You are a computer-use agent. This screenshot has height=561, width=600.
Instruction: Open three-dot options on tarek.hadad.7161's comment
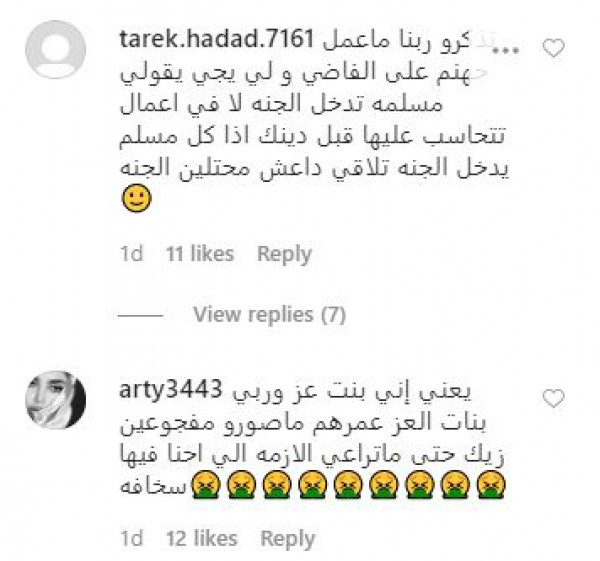coord(505,50)
